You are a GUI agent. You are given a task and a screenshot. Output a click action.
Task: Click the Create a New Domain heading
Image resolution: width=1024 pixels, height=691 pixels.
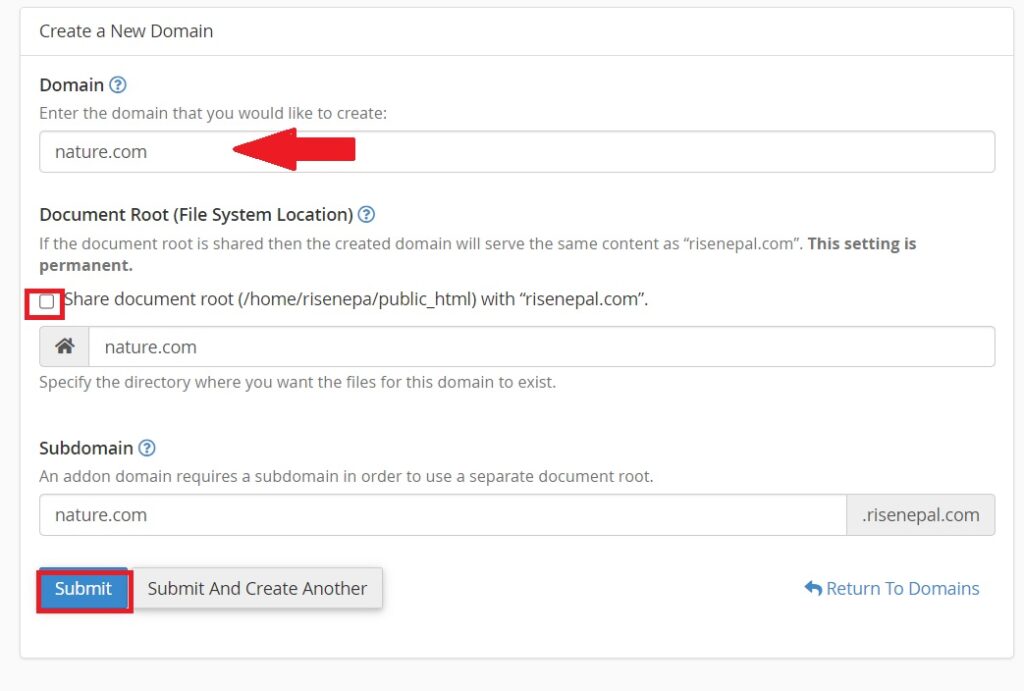[x=126, y=31]
